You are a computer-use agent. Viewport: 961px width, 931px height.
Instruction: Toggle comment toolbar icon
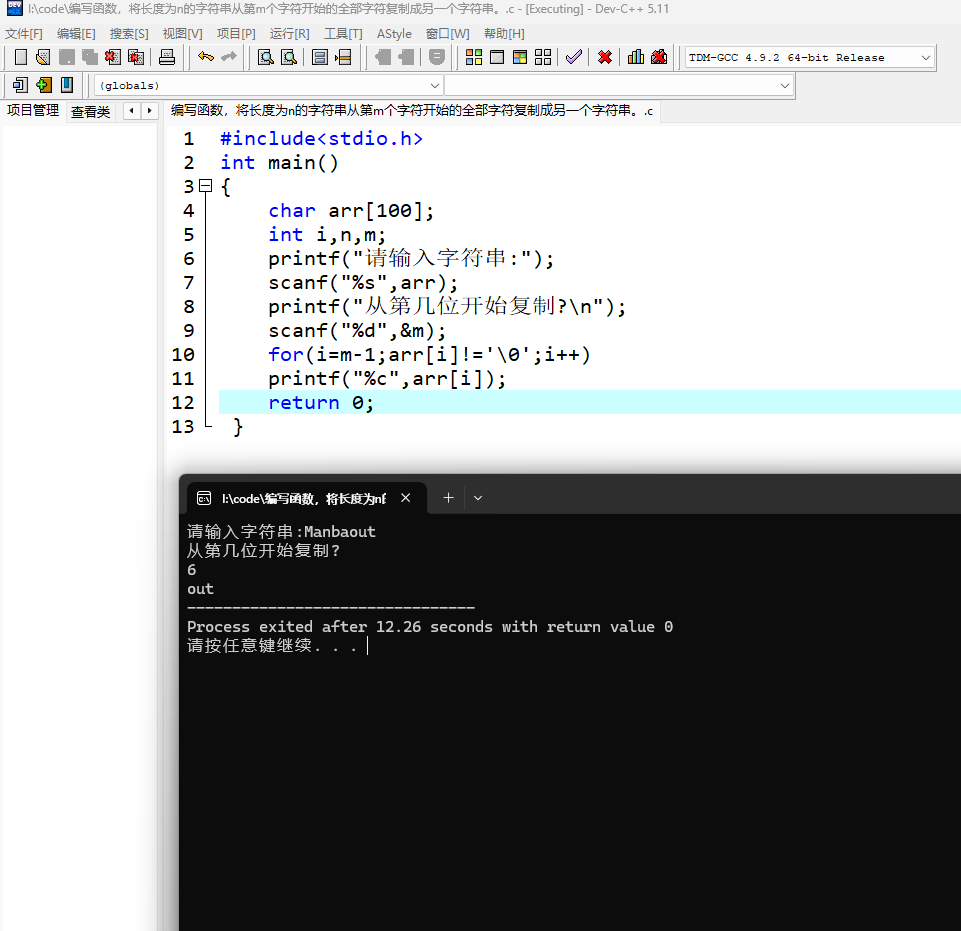[437, 57]
